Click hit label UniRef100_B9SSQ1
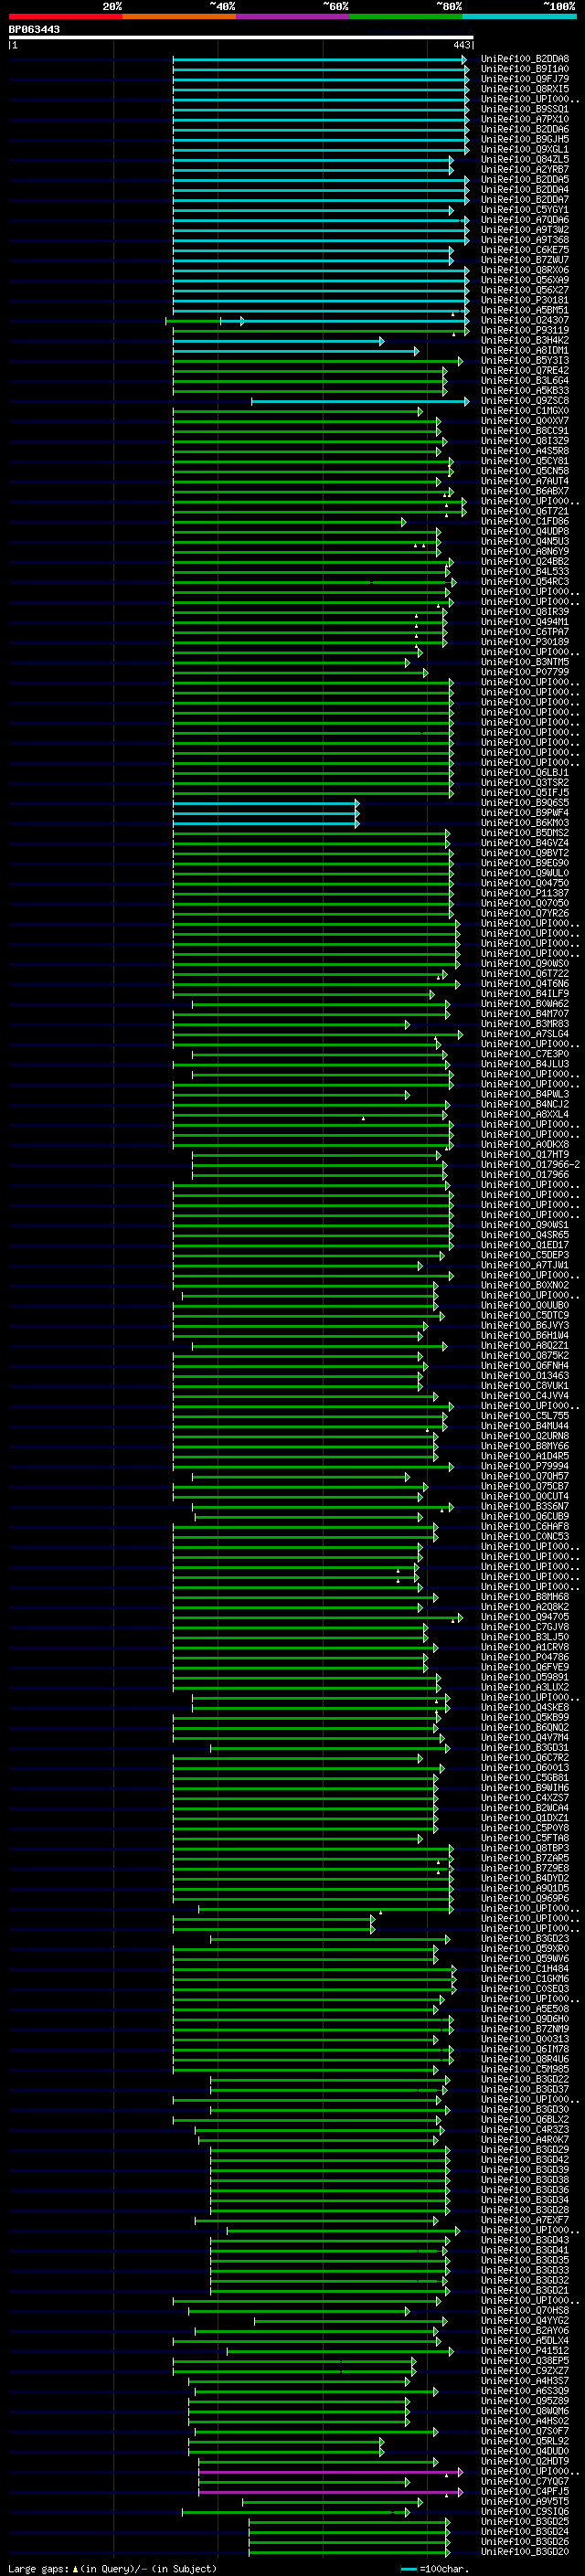 (525, 109)
